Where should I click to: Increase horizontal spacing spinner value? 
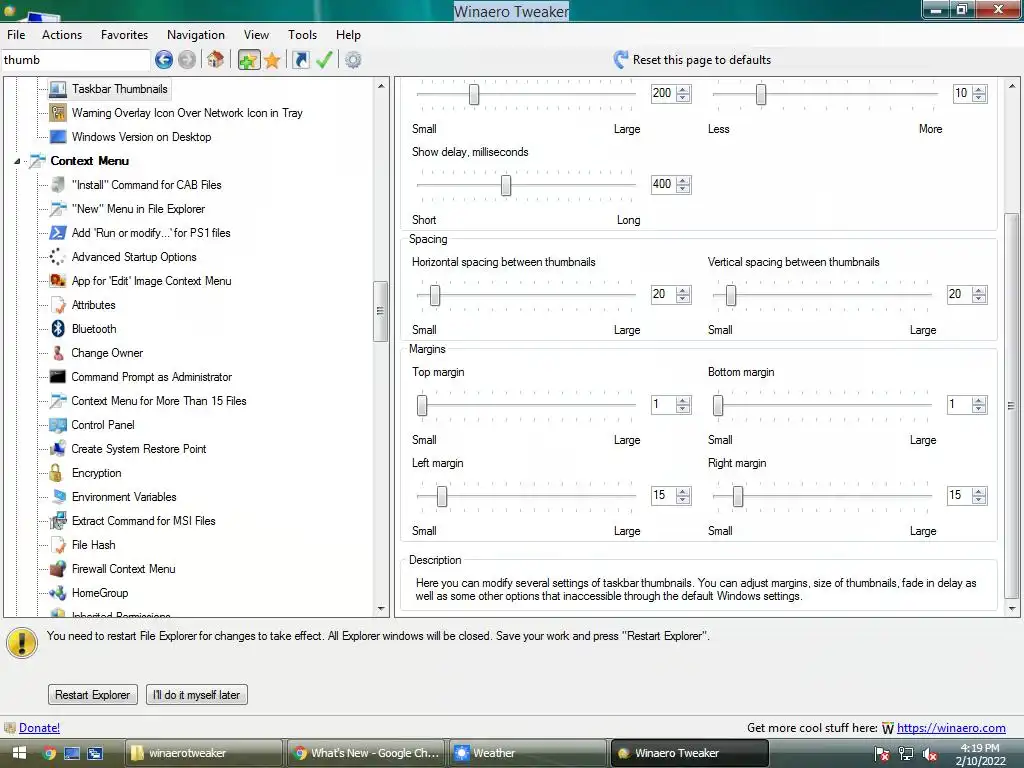coord(683,291)
